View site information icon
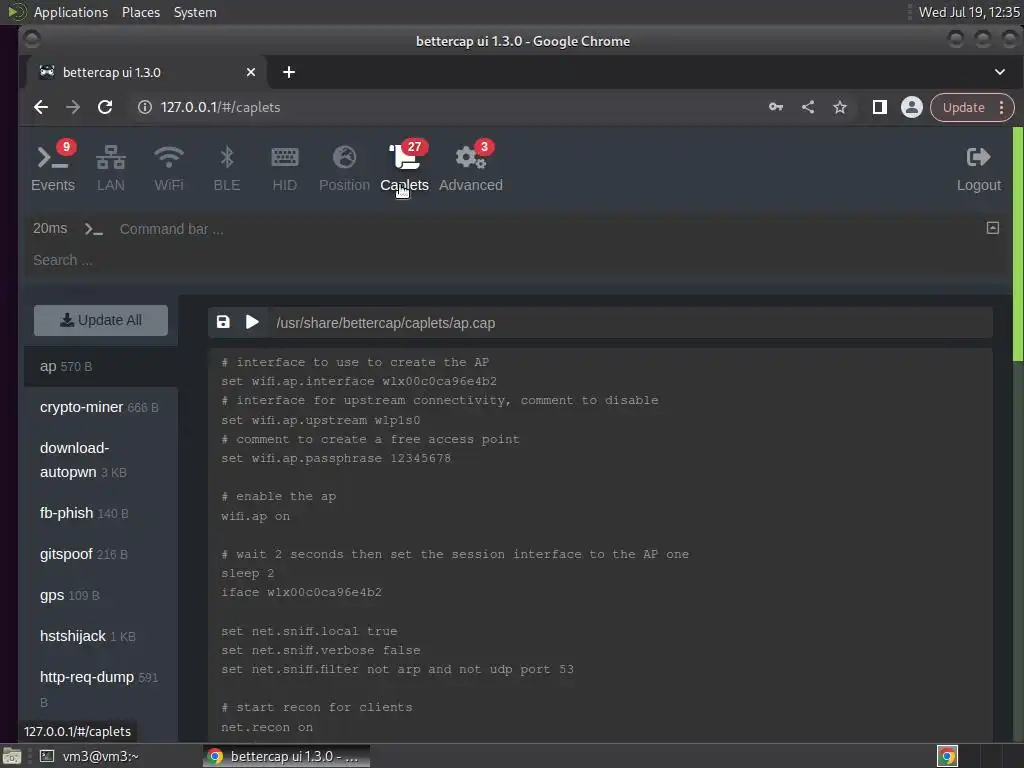Screen dimensions: 1024x768 point(145,107)
